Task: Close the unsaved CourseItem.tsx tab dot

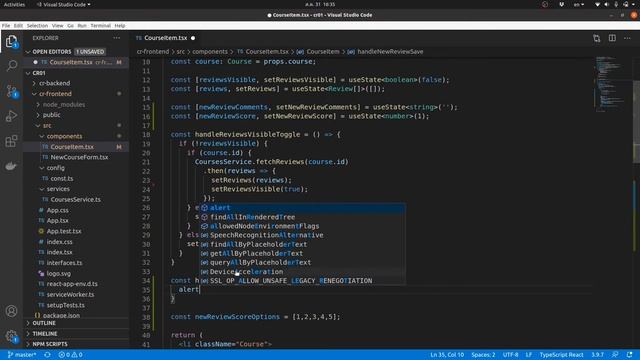Action: coord(193,38)
